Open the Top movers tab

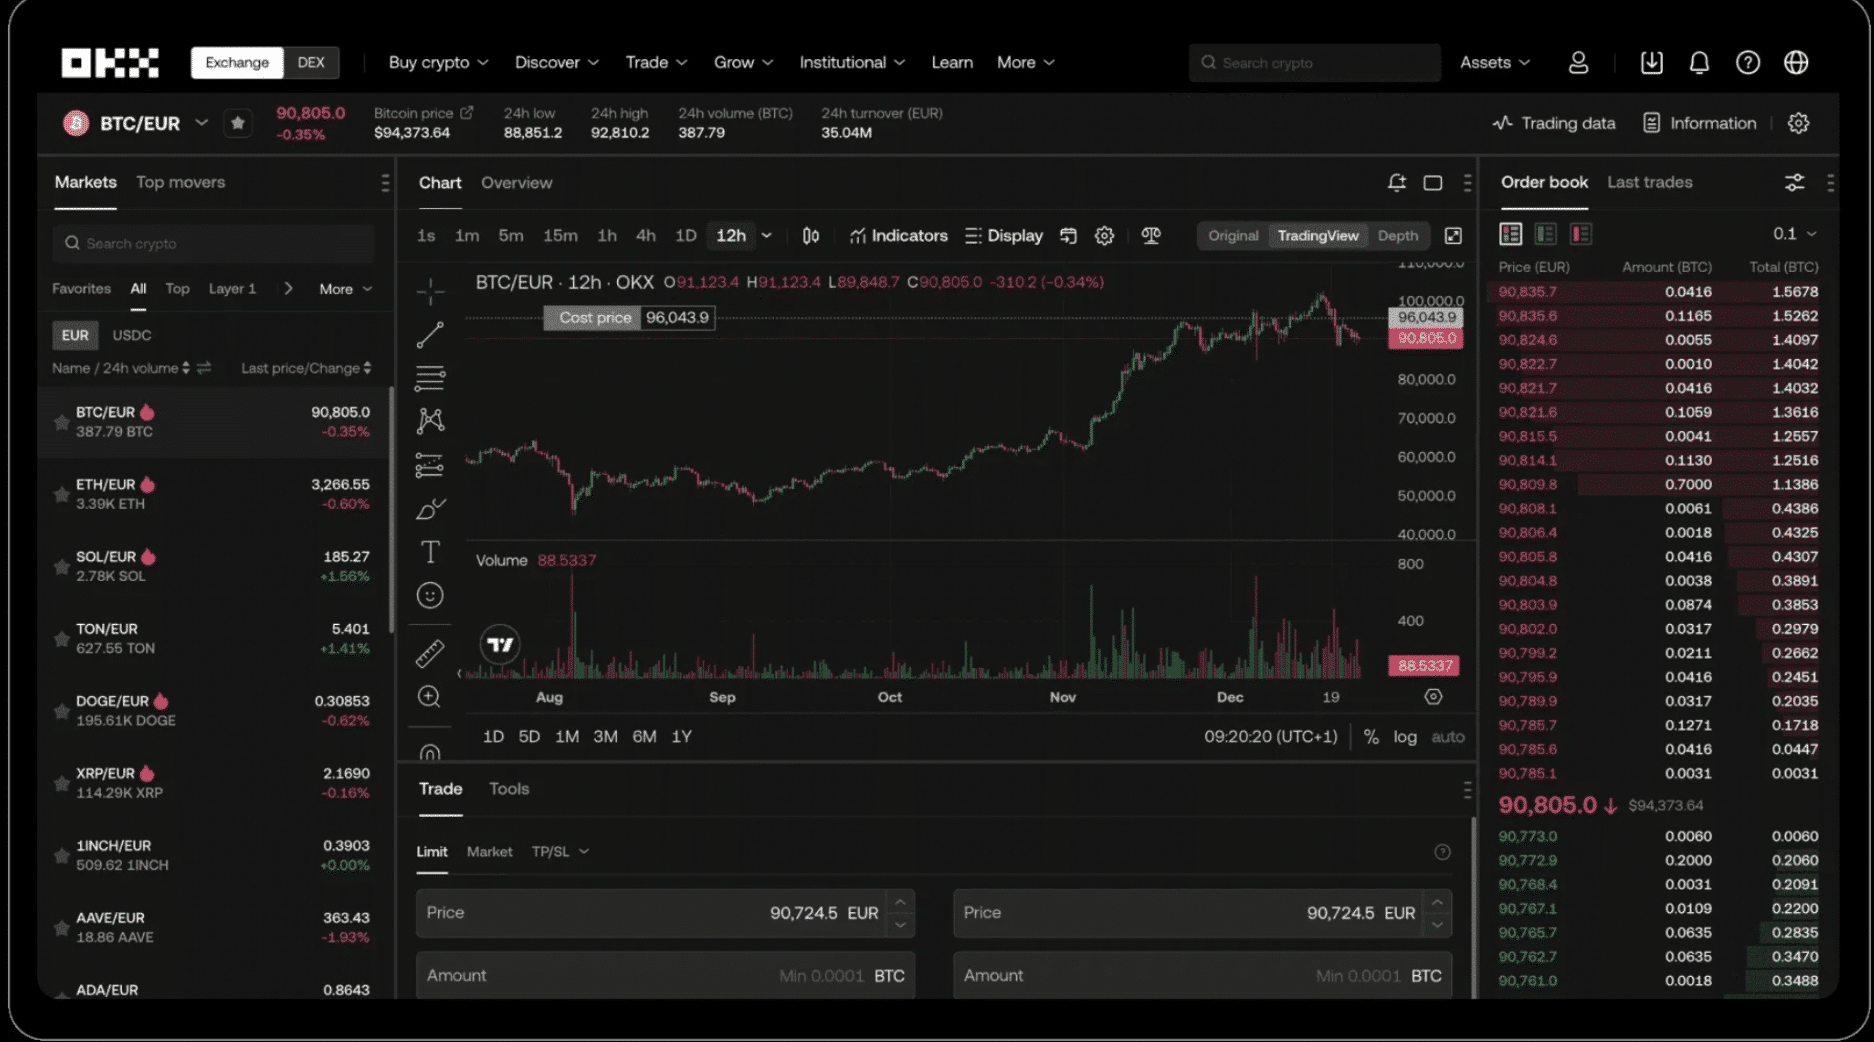point(180,182)
